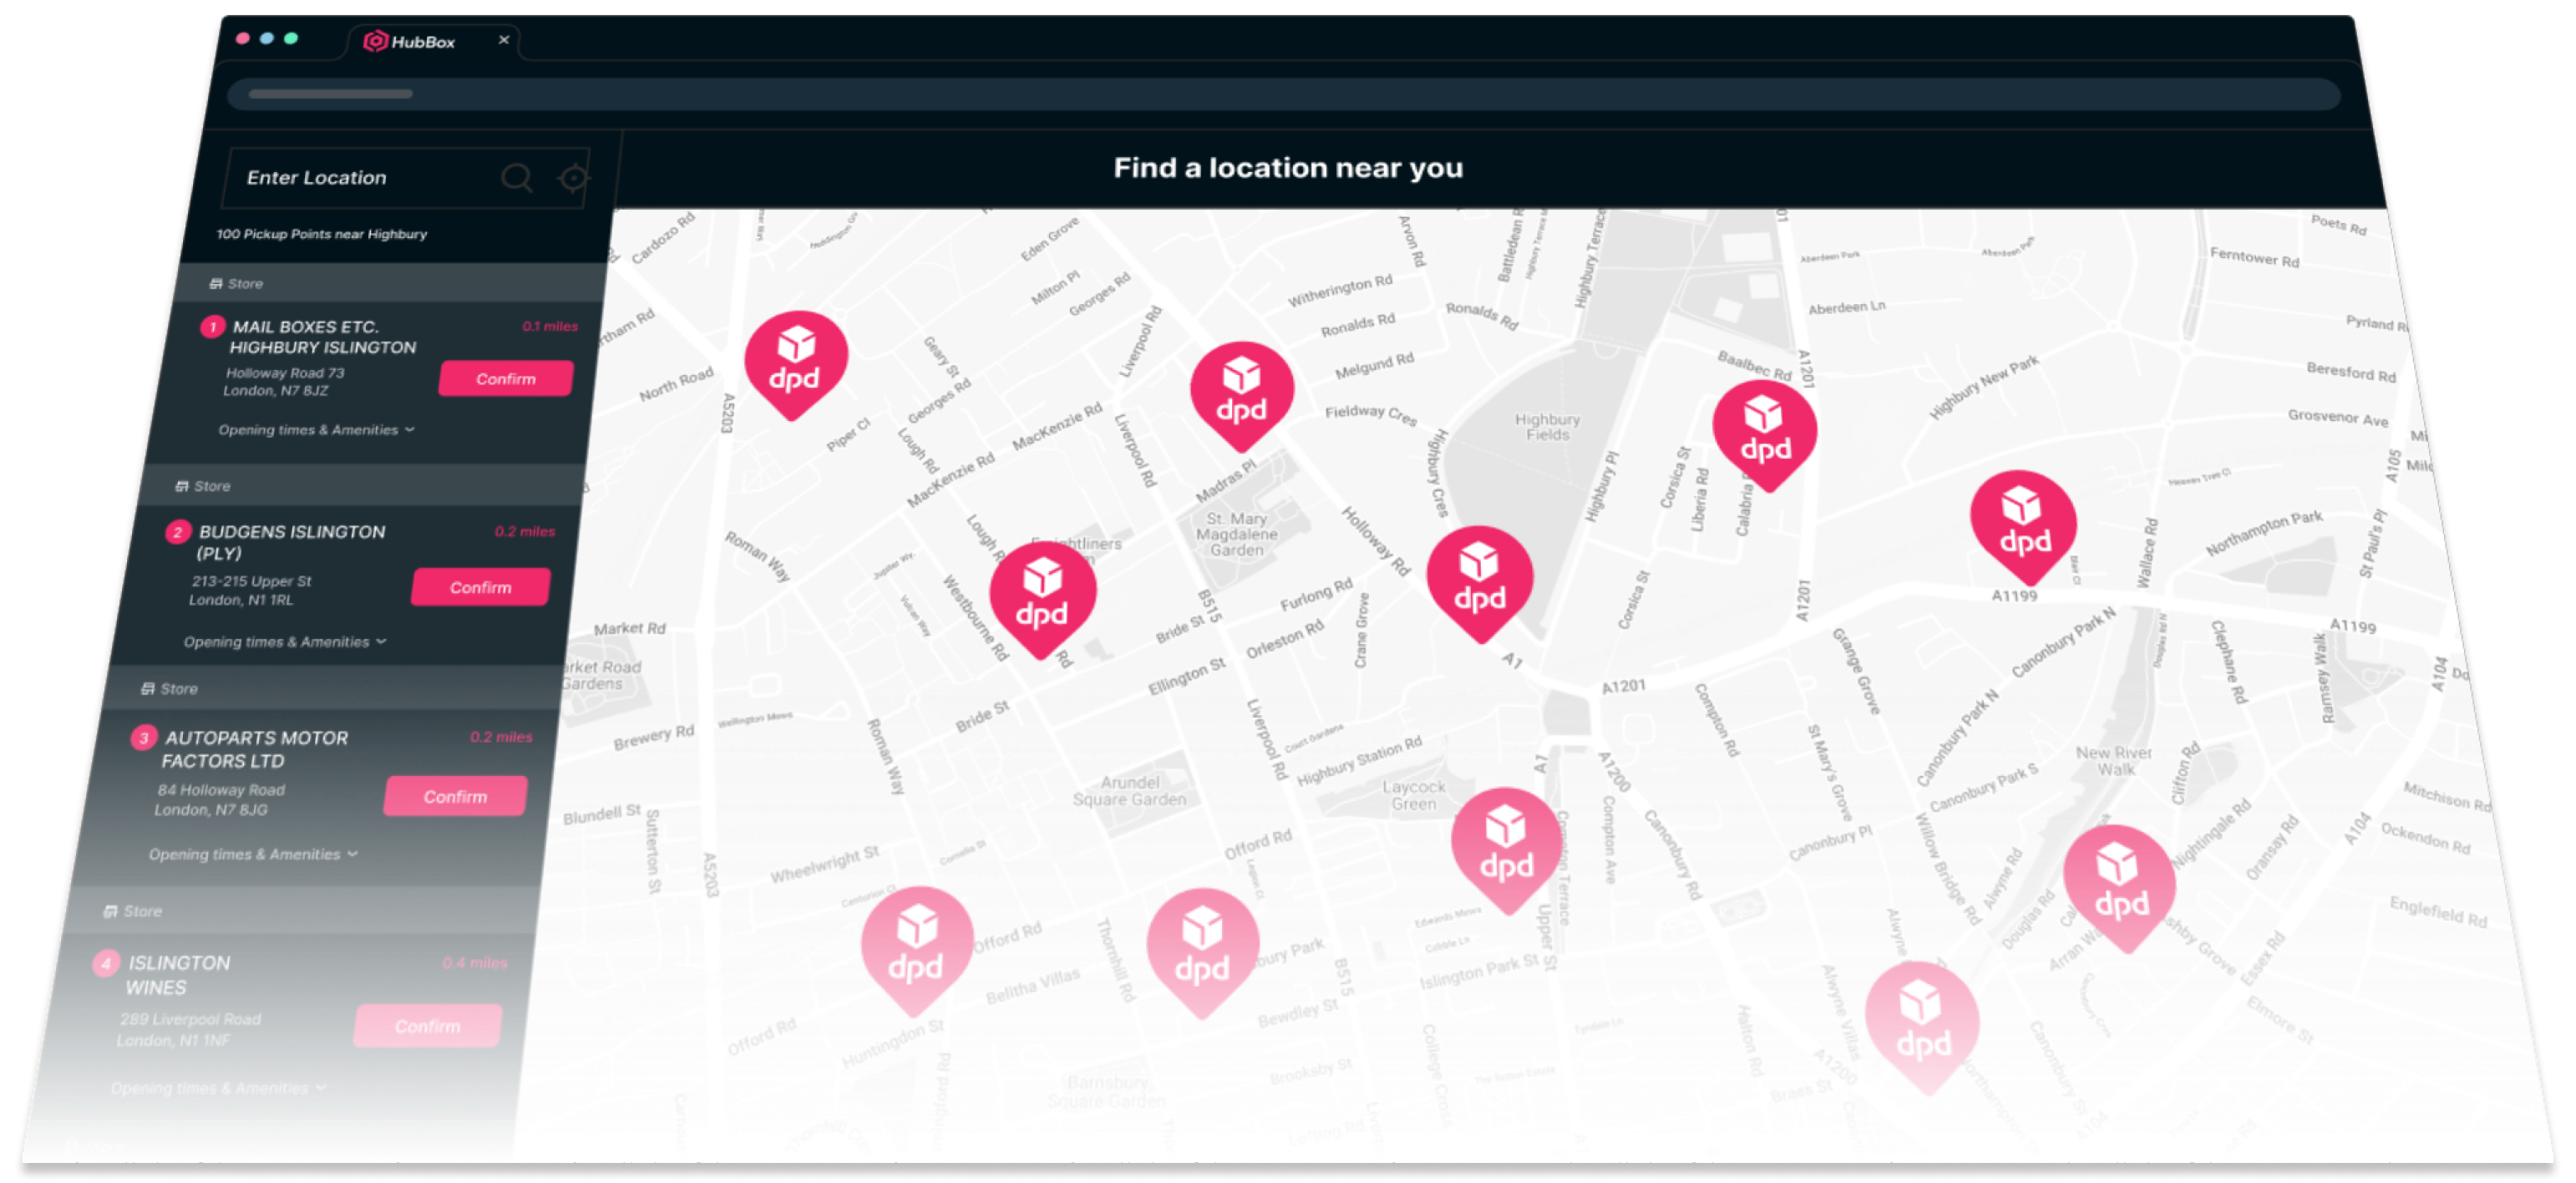
Task: Click the '213-215 Upper St' address line
Action: coord(251,581)
